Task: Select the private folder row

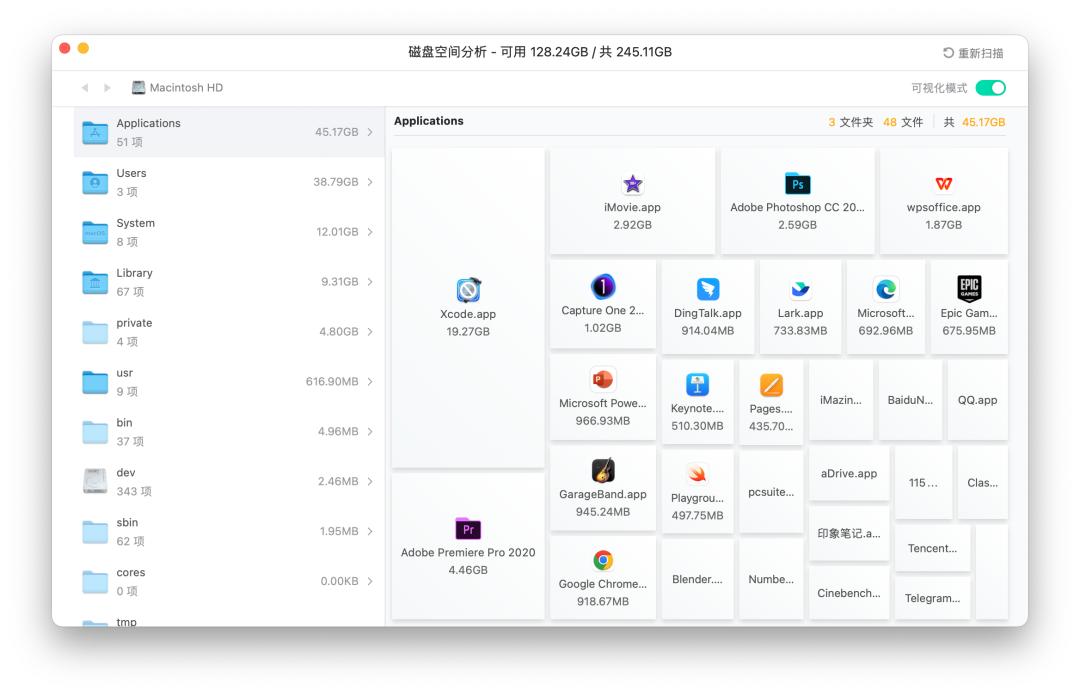Action: click(x=229, y=331)
